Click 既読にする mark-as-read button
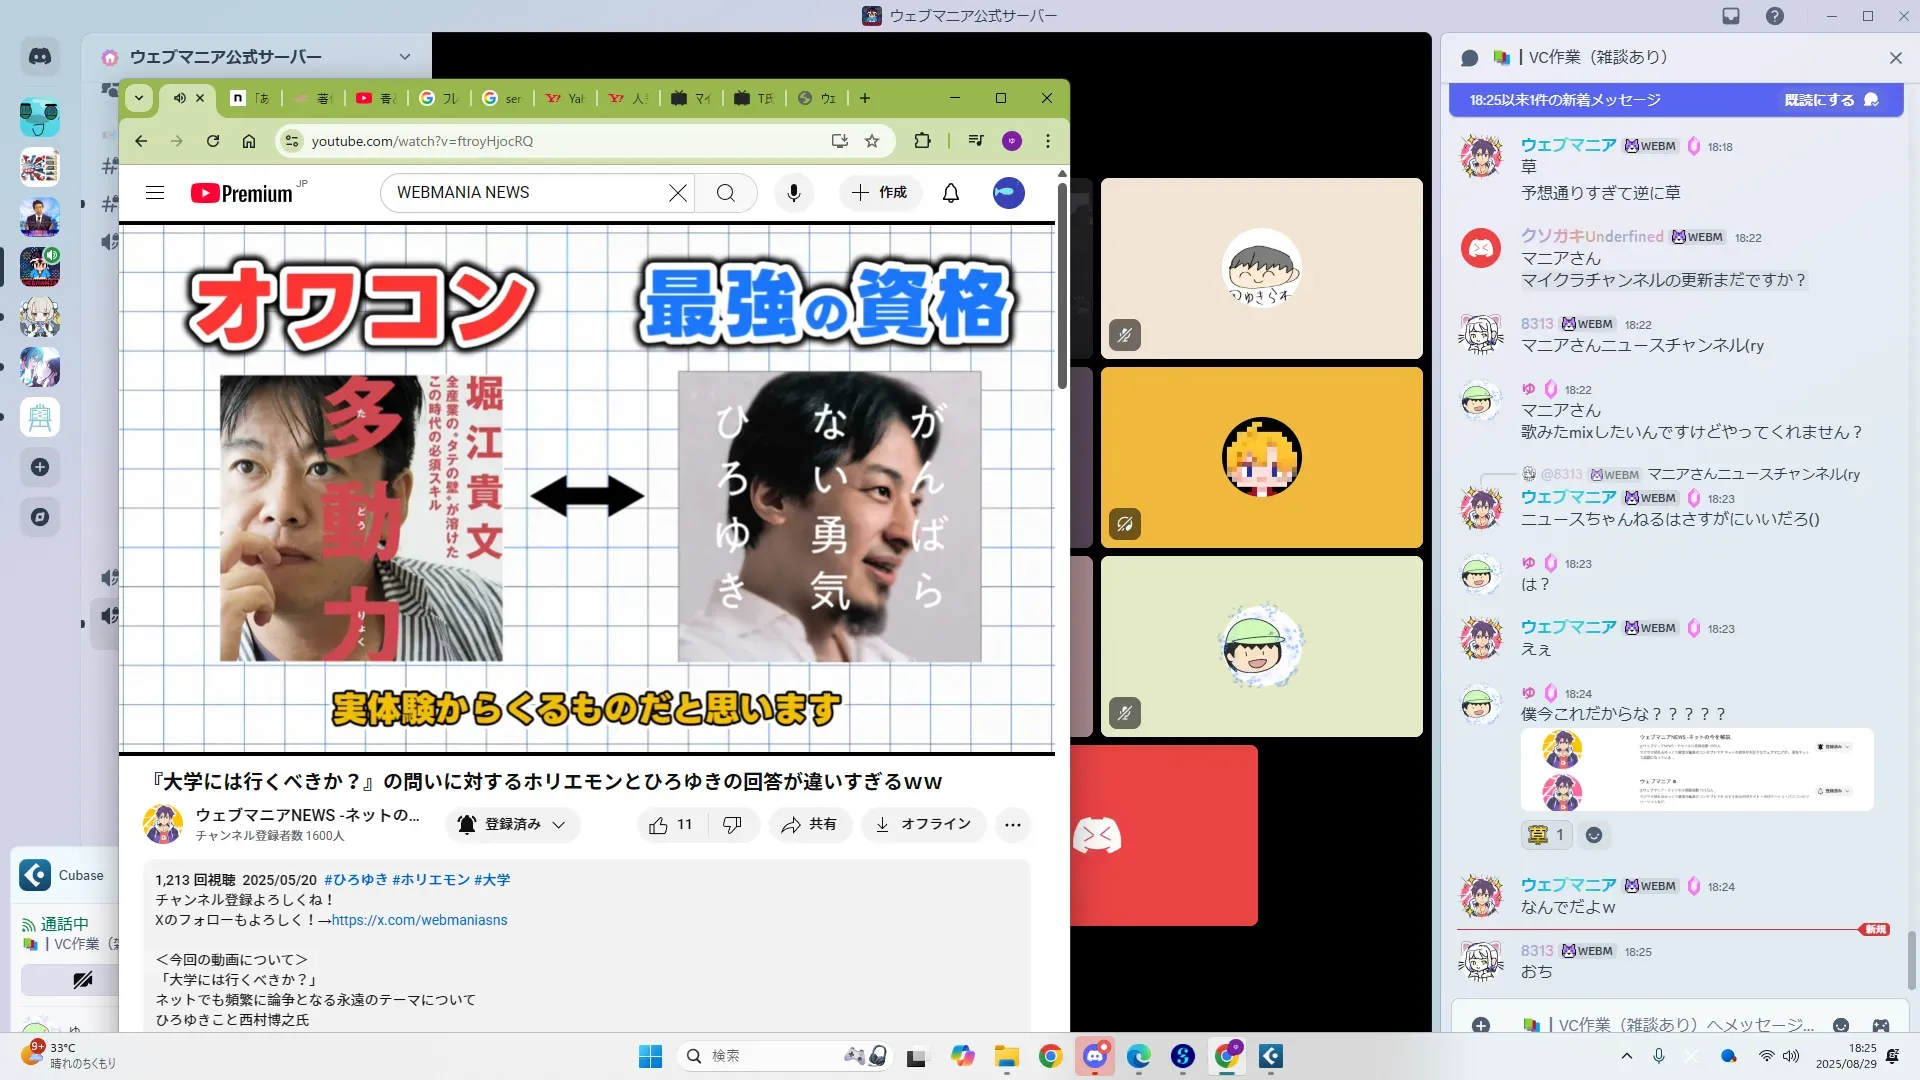The width and height of the screenshot is (1920, 1080). coord(1830,100)
